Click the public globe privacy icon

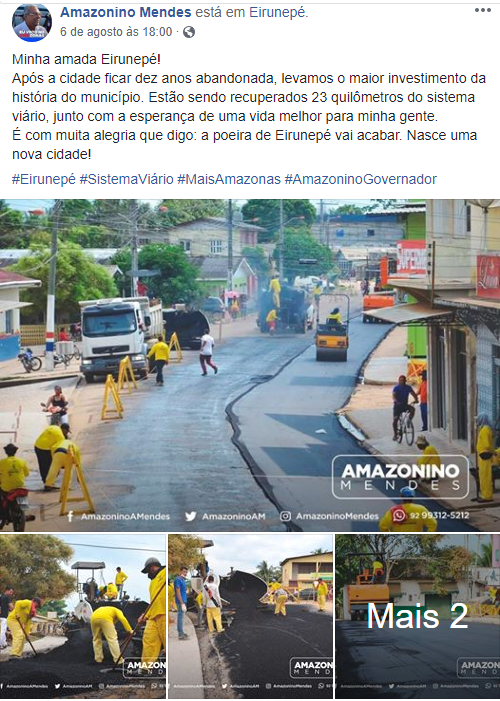tap(189, 32)
